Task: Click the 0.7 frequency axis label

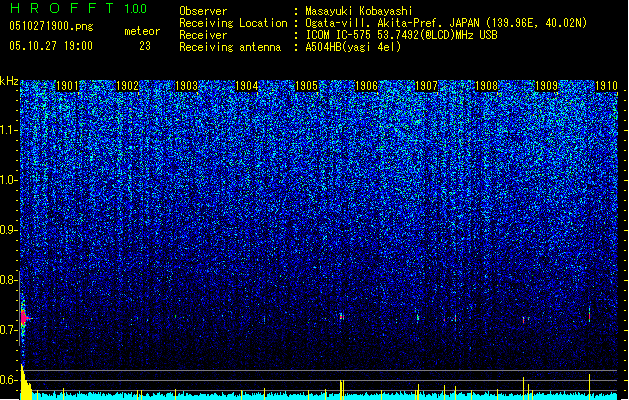Action: tap(8, 330)
